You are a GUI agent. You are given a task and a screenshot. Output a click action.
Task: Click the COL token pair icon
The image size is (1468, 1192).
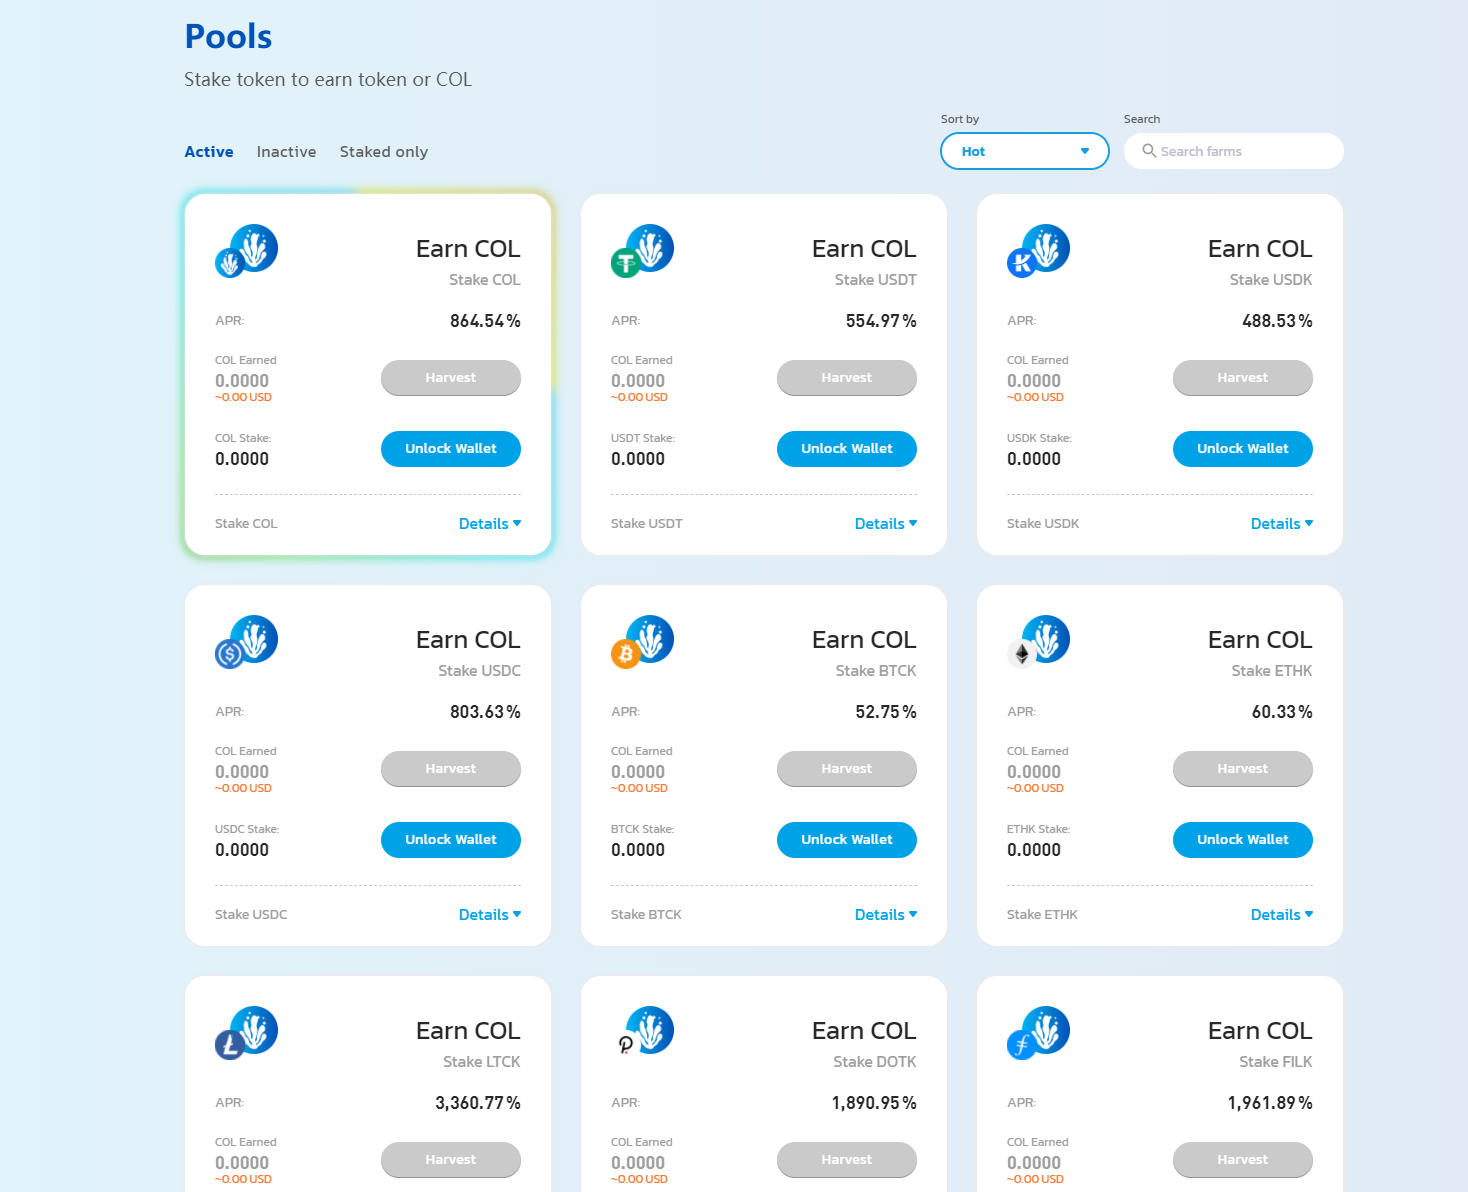246,250
